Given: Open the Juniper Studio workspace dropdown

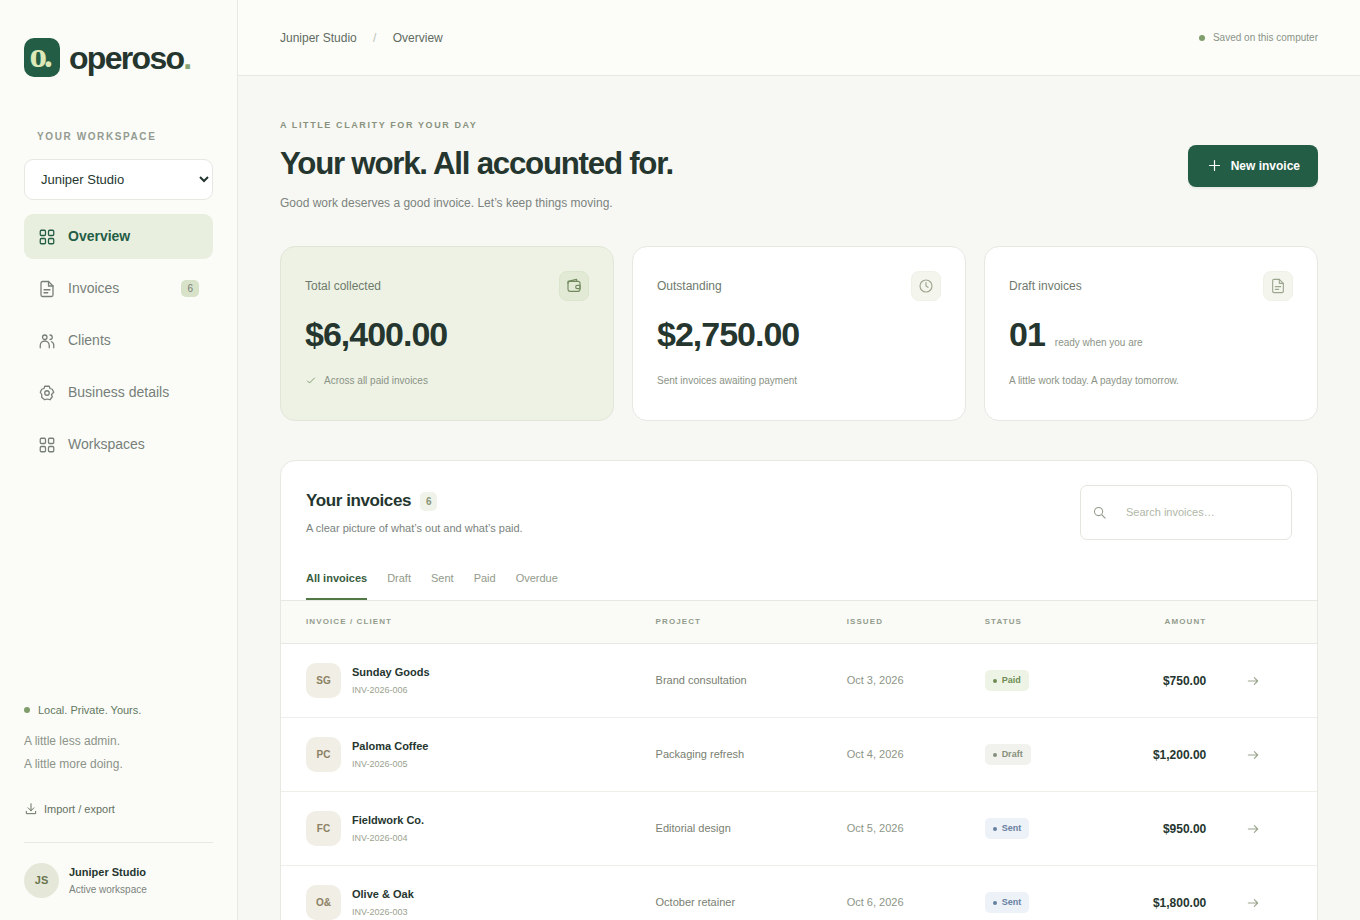Looking at the screenshot, I should [118, 180].
